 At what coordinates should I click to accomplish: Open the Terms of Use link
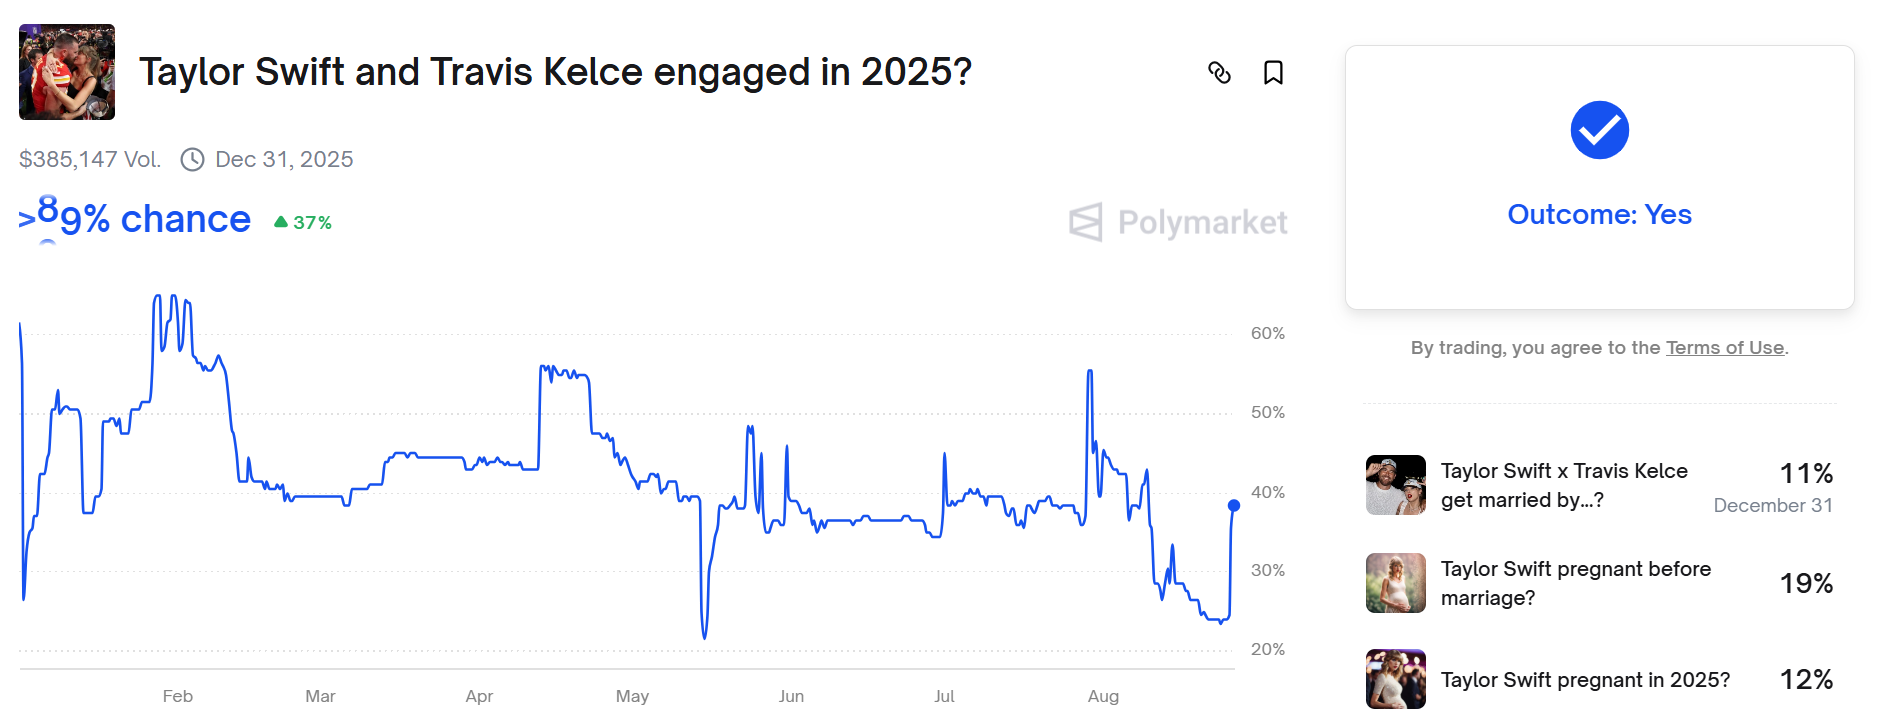1724,348
